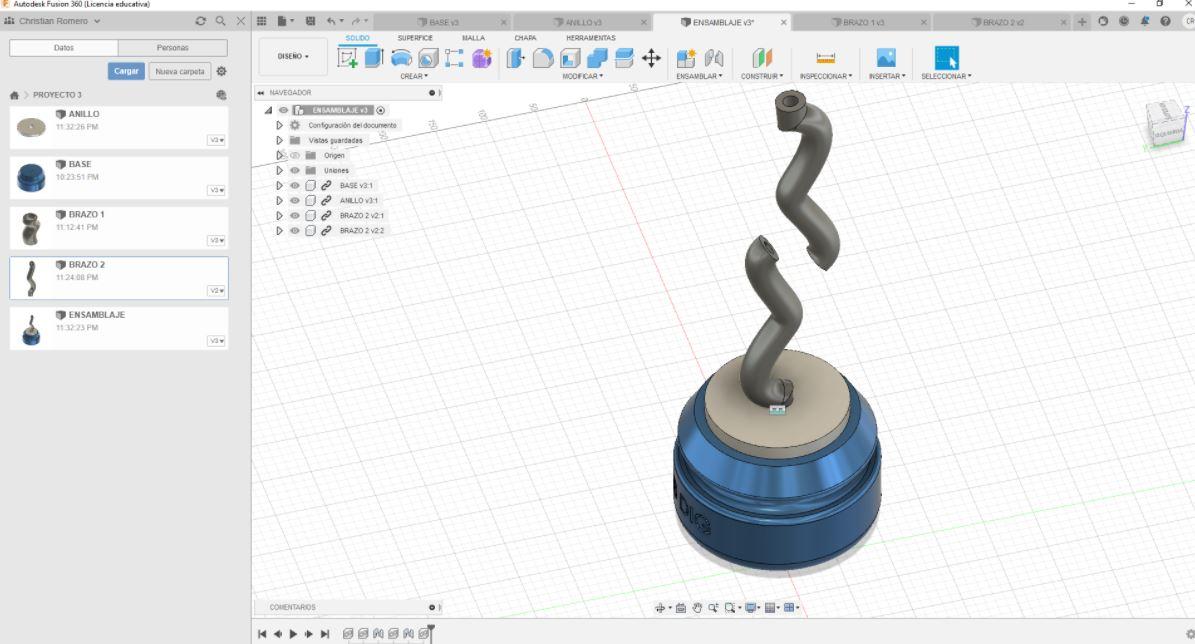Toggle visibility eye of Origen folder
Image resolution: width=1195 pixels, height=644 pixels.
click(x=295, y=155)
